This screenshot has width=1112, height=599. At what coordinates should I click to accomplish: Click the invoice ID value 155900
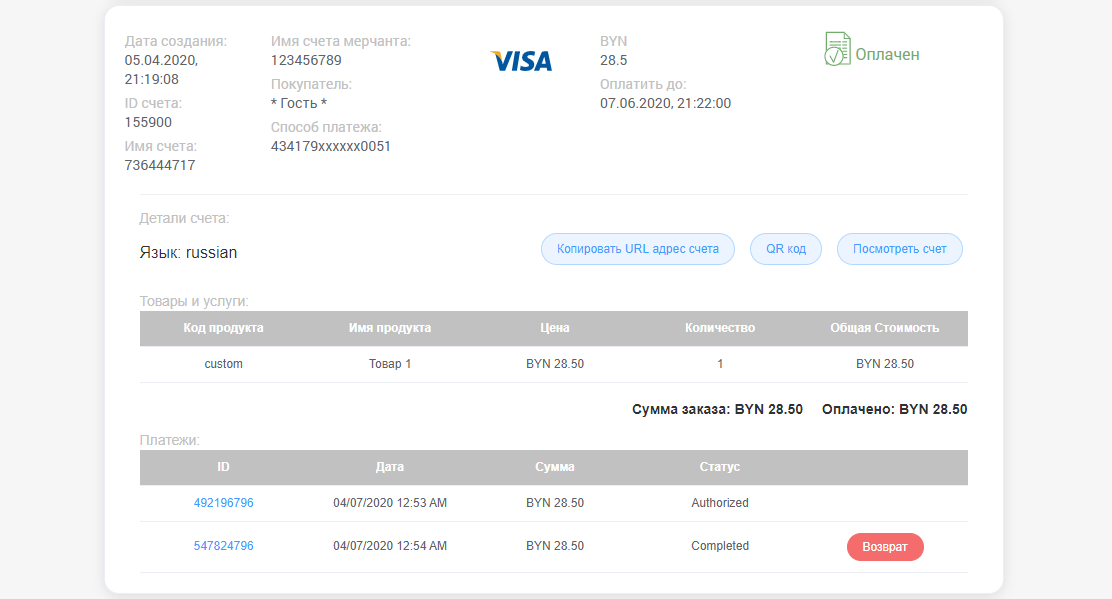[148, 122]
